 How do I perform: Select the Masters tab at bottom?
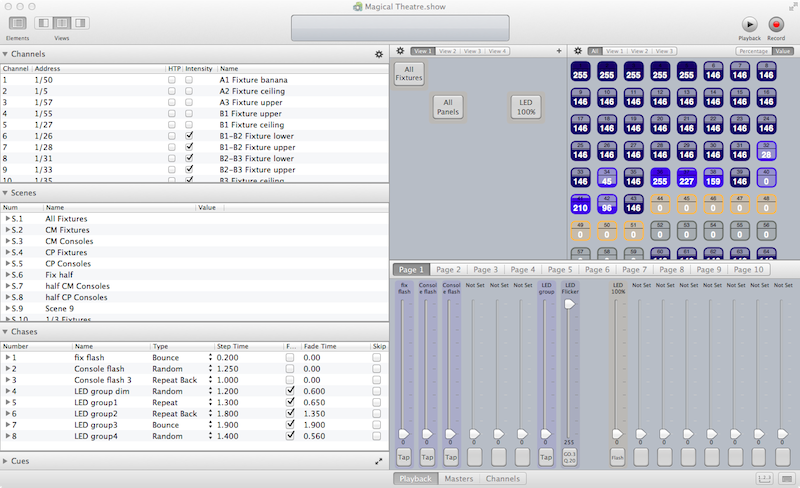458,479
